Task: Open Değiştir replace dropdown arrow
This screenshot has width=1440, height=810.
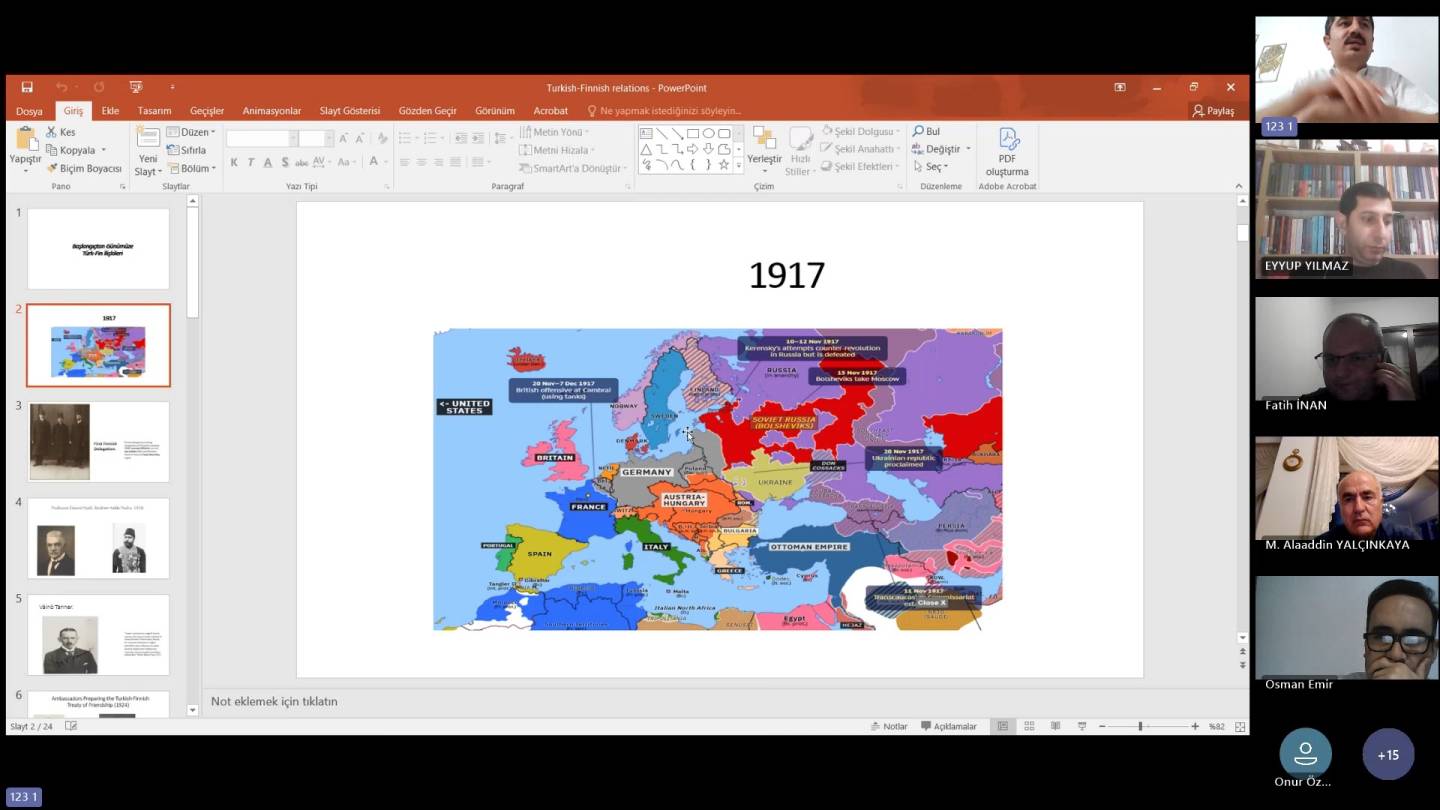Action: point(968,149)
